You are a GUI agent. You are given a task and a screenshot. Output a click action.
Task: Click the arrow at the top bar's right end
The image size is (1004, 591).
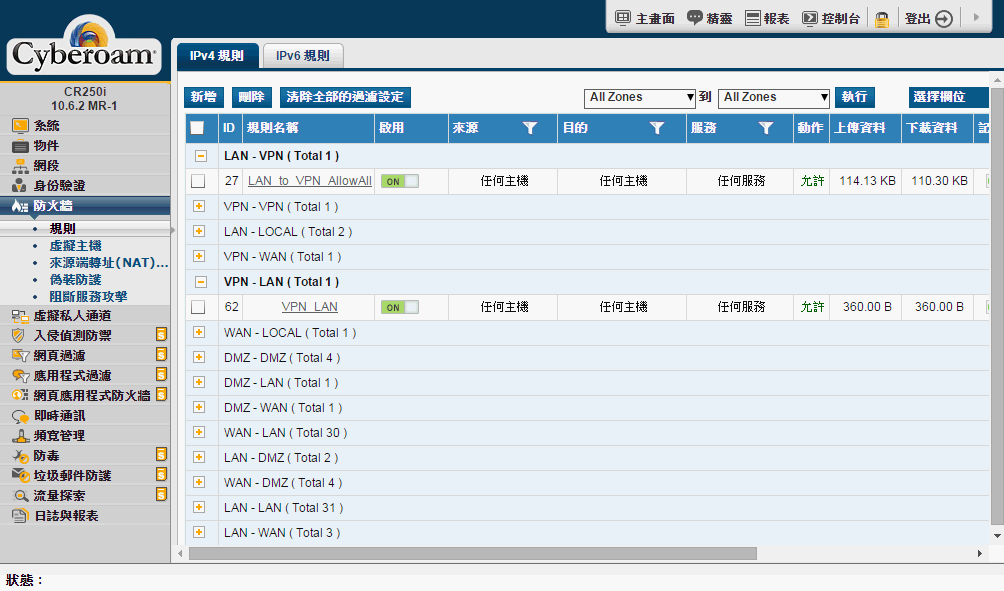(976, 17)
